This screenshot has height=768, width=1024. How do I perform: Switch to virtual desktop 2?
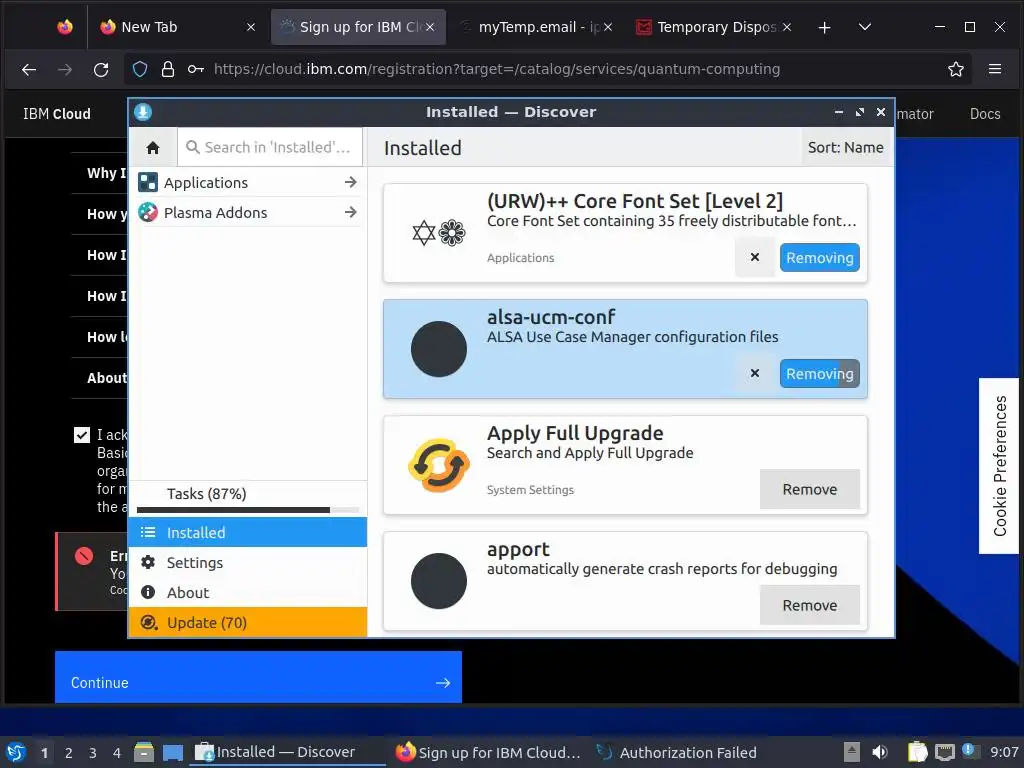(69, 753)
